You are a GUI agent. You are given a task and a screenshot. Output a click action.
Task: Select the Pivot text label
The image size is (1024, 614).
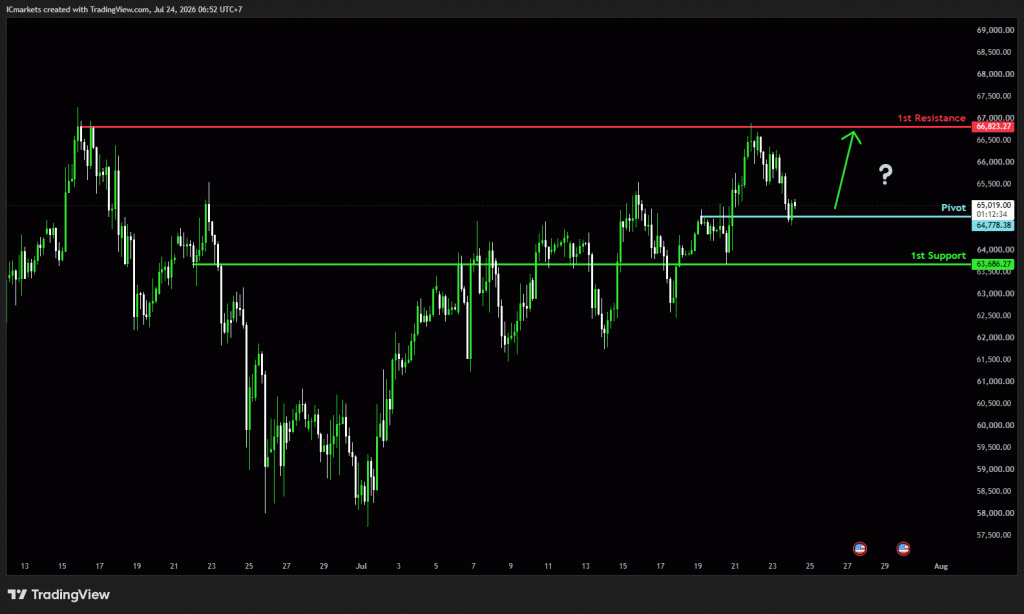[x=953, y=208]
